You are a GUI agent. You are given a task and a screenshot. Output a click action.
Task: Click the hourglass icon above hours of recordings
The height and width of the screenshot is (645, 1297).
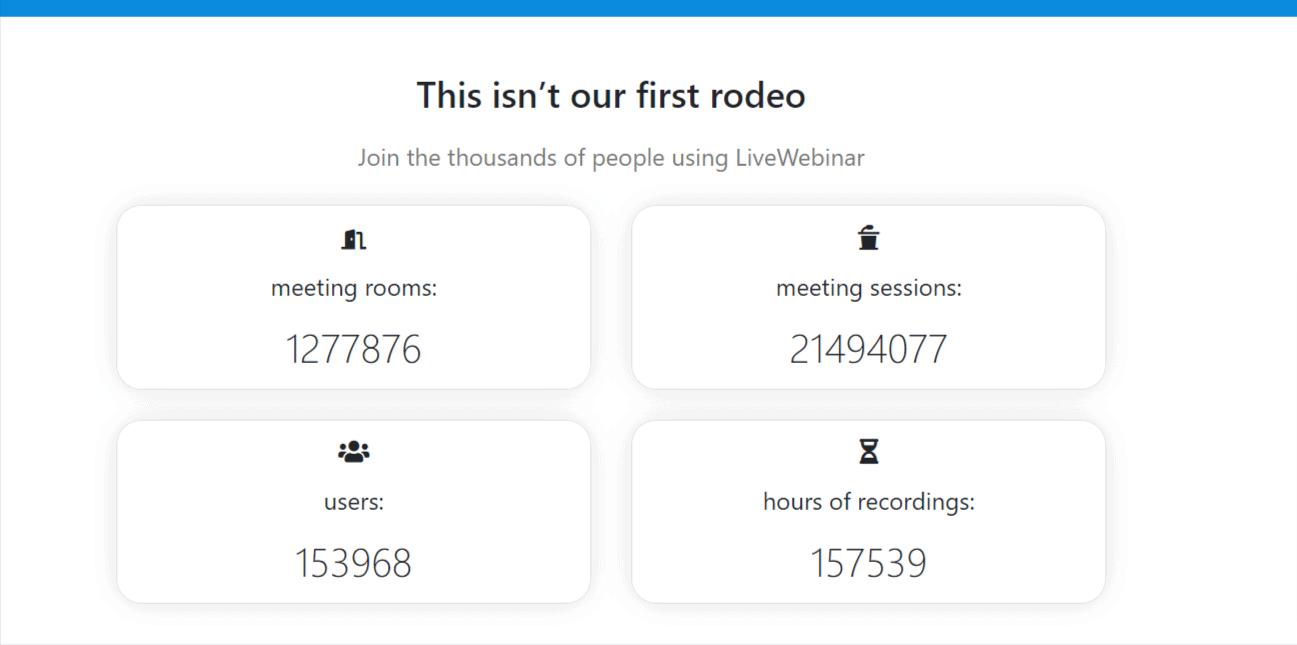click(x=869, y=452)
